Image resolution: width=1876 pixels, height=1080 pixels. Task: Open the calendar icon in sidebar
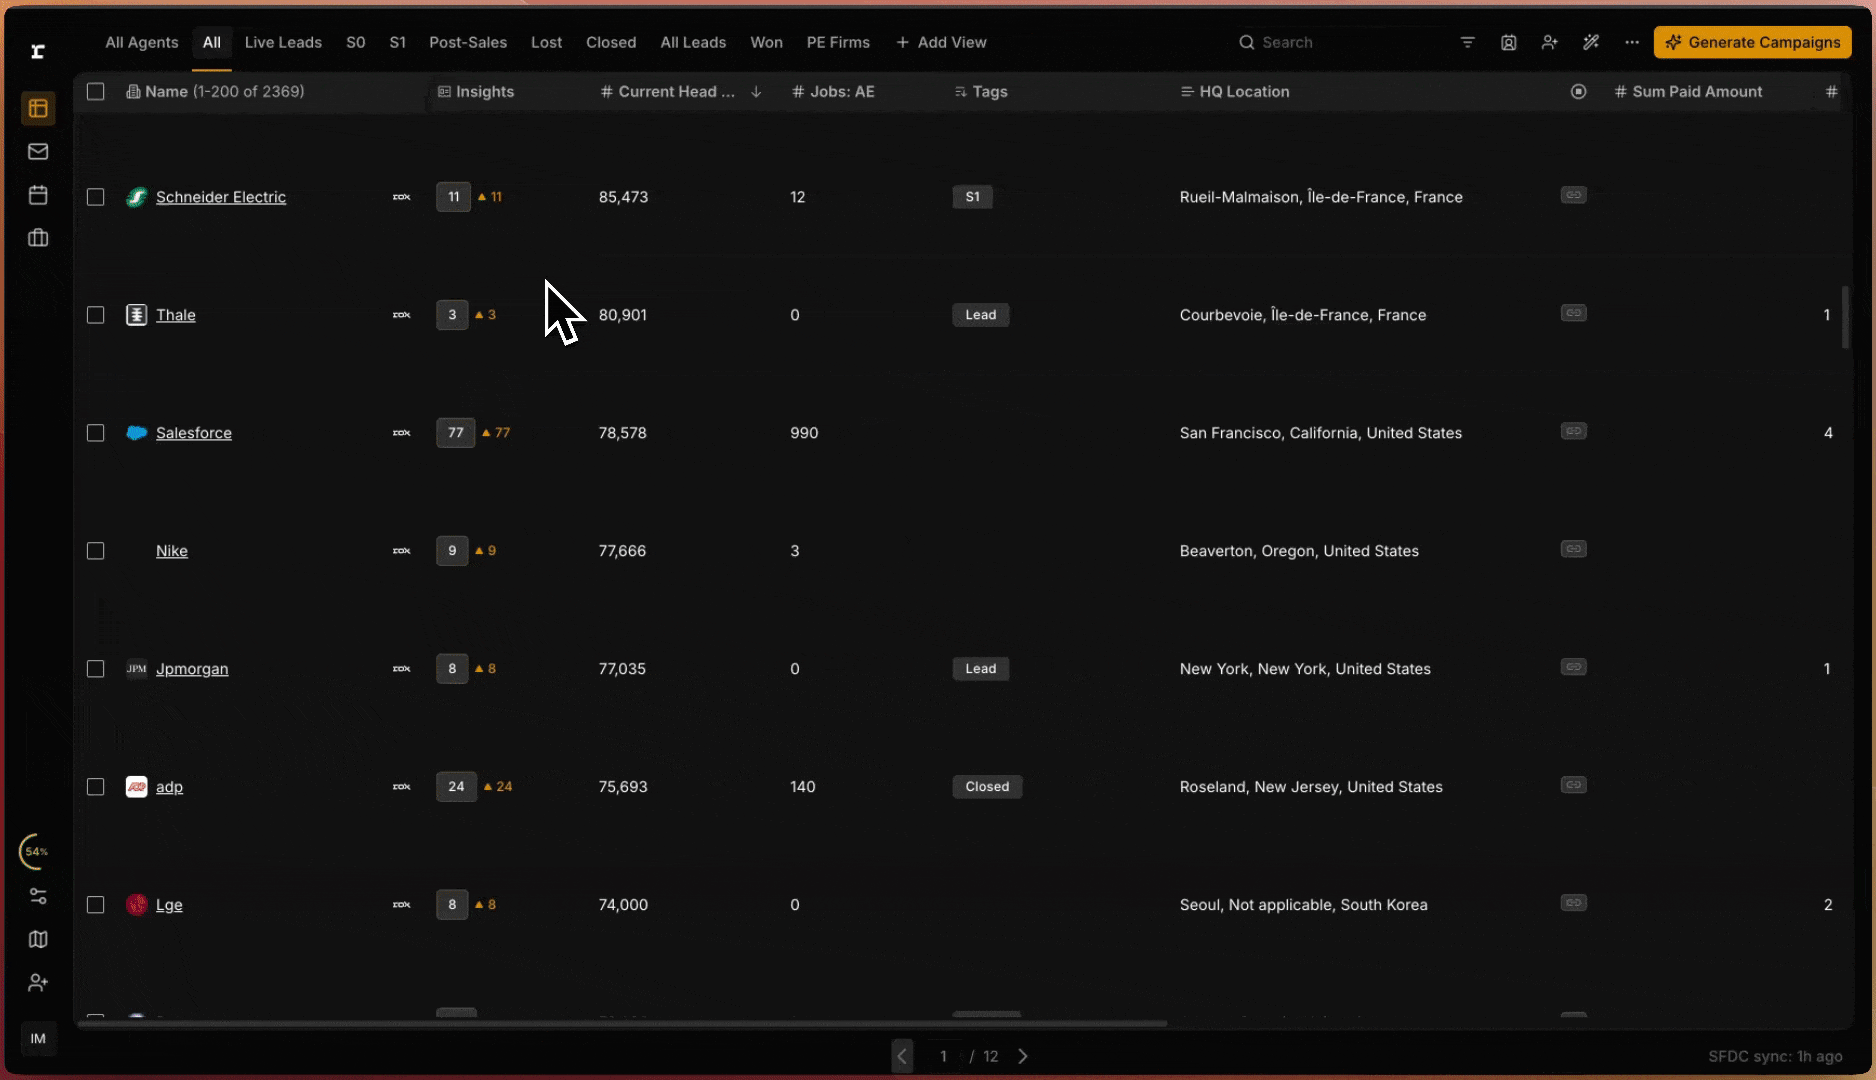[38, 195]
